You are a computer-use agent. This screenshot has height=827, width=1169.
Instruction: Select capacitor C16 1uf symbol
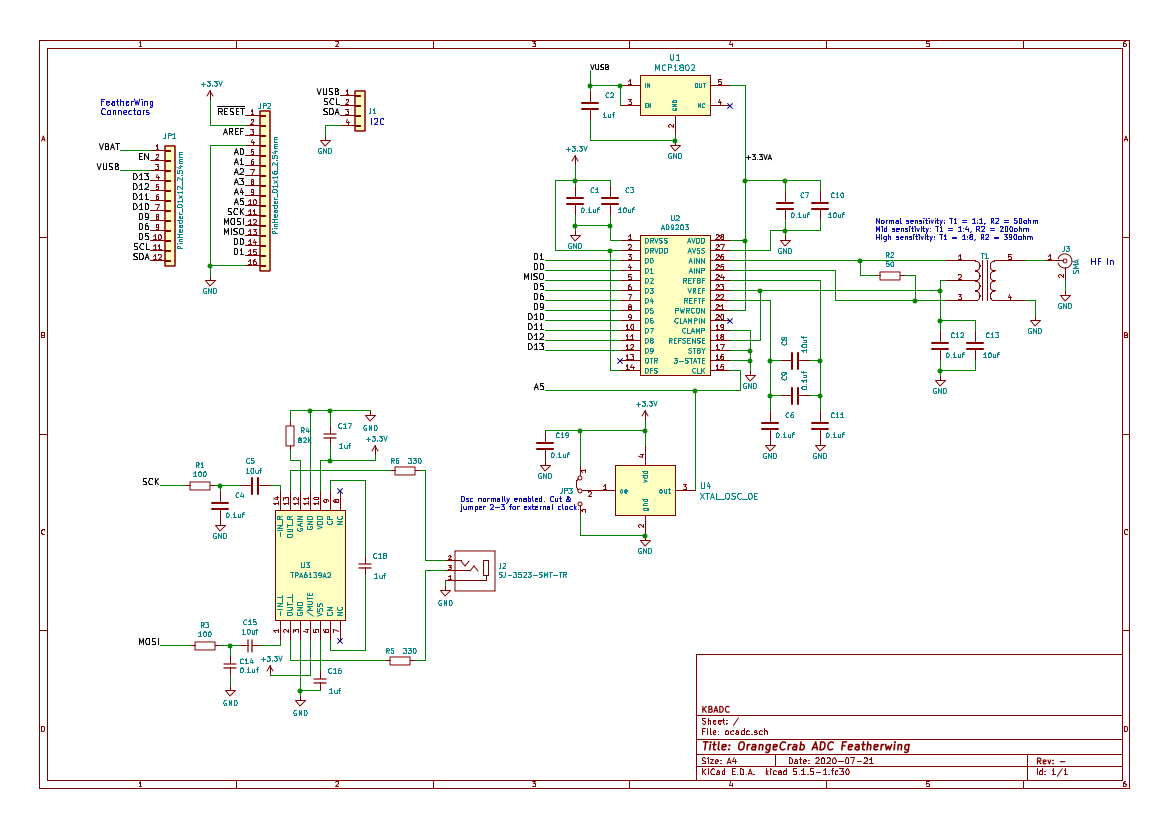pos(320,682)
